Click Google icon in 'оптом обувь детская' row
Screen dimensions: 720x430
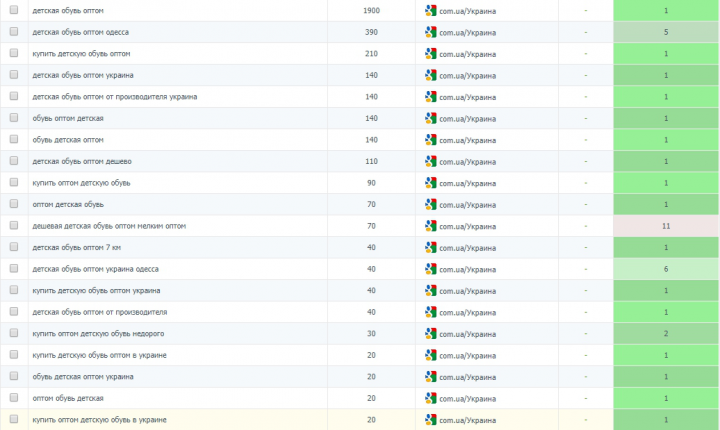430,398
